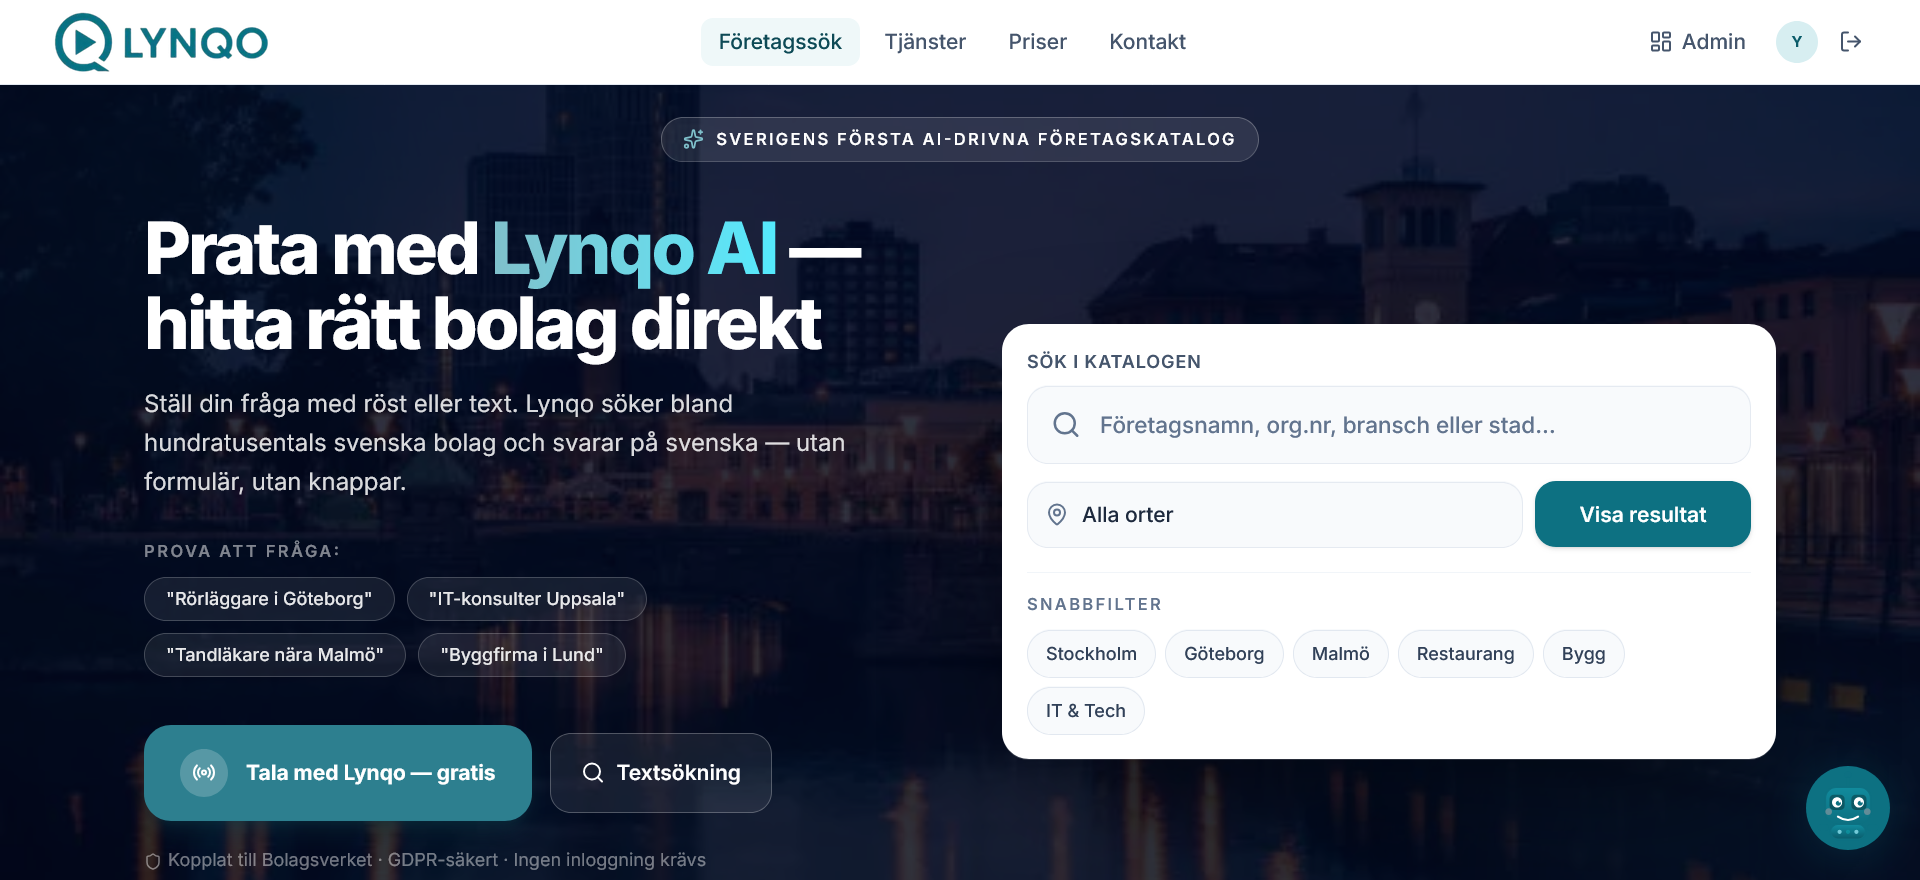The image size is (1920, 880).
Task: Select the Stockholm quick filter
Action: (x=1091, y=654)
